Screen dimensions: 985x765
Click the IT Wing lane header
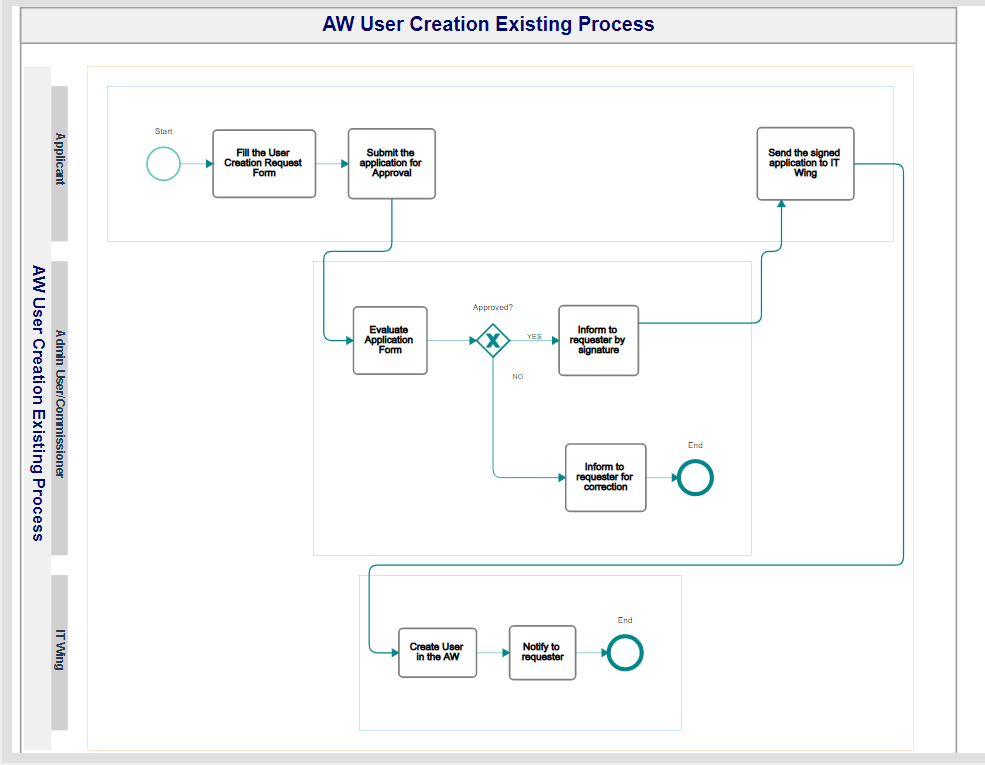coord(59,652)
